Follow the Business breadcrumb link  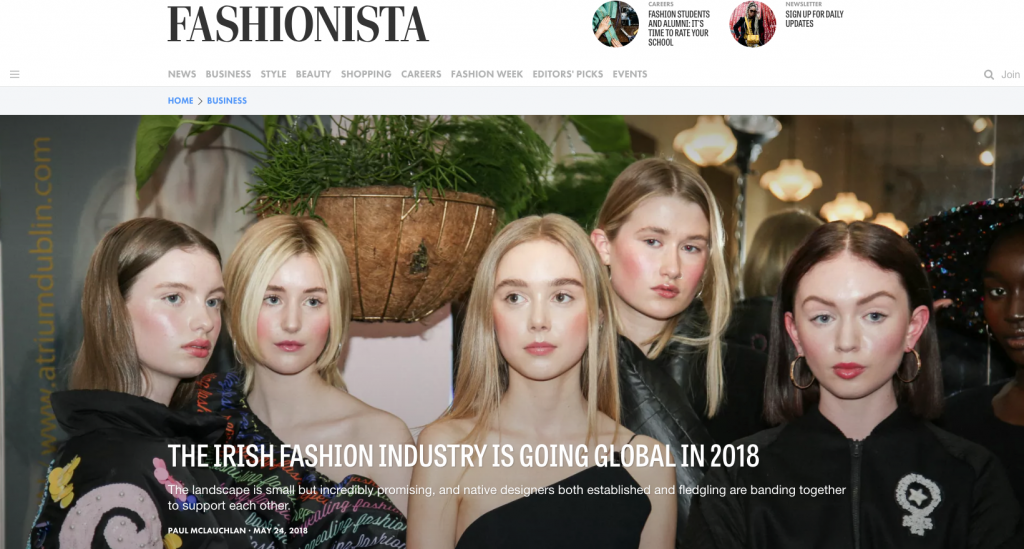227,101
